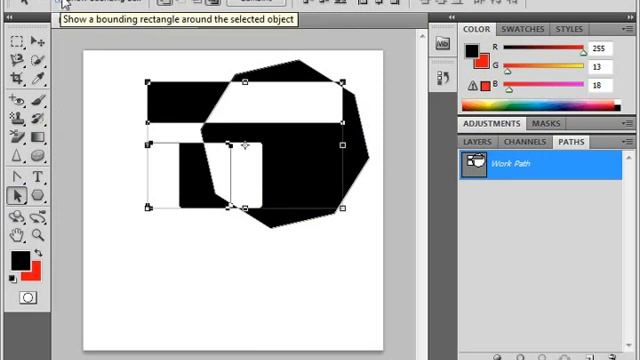Click Paths panel scroll down arrow
Image resolution: width=640 pixels, height=360 pixels.
pos(629,345)
